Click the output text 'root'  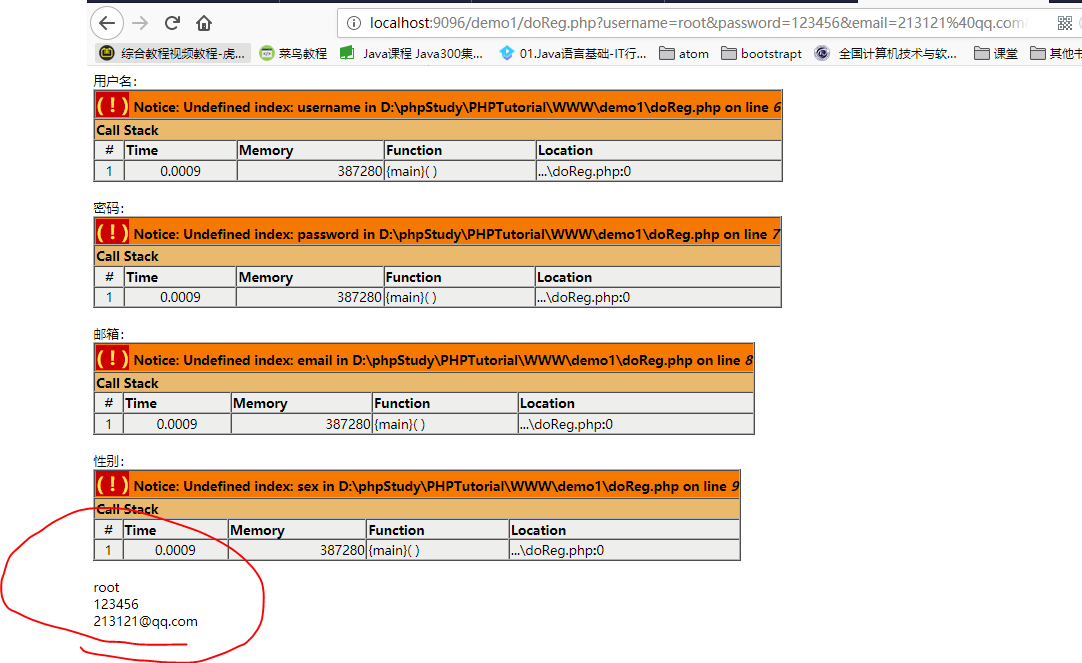106,588
